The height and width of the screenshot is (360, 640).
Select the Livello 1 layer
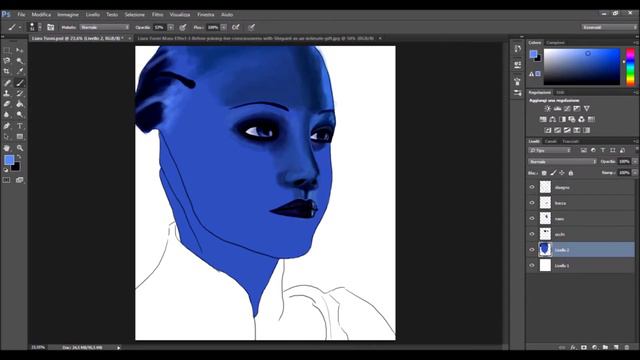click(581, 266)
